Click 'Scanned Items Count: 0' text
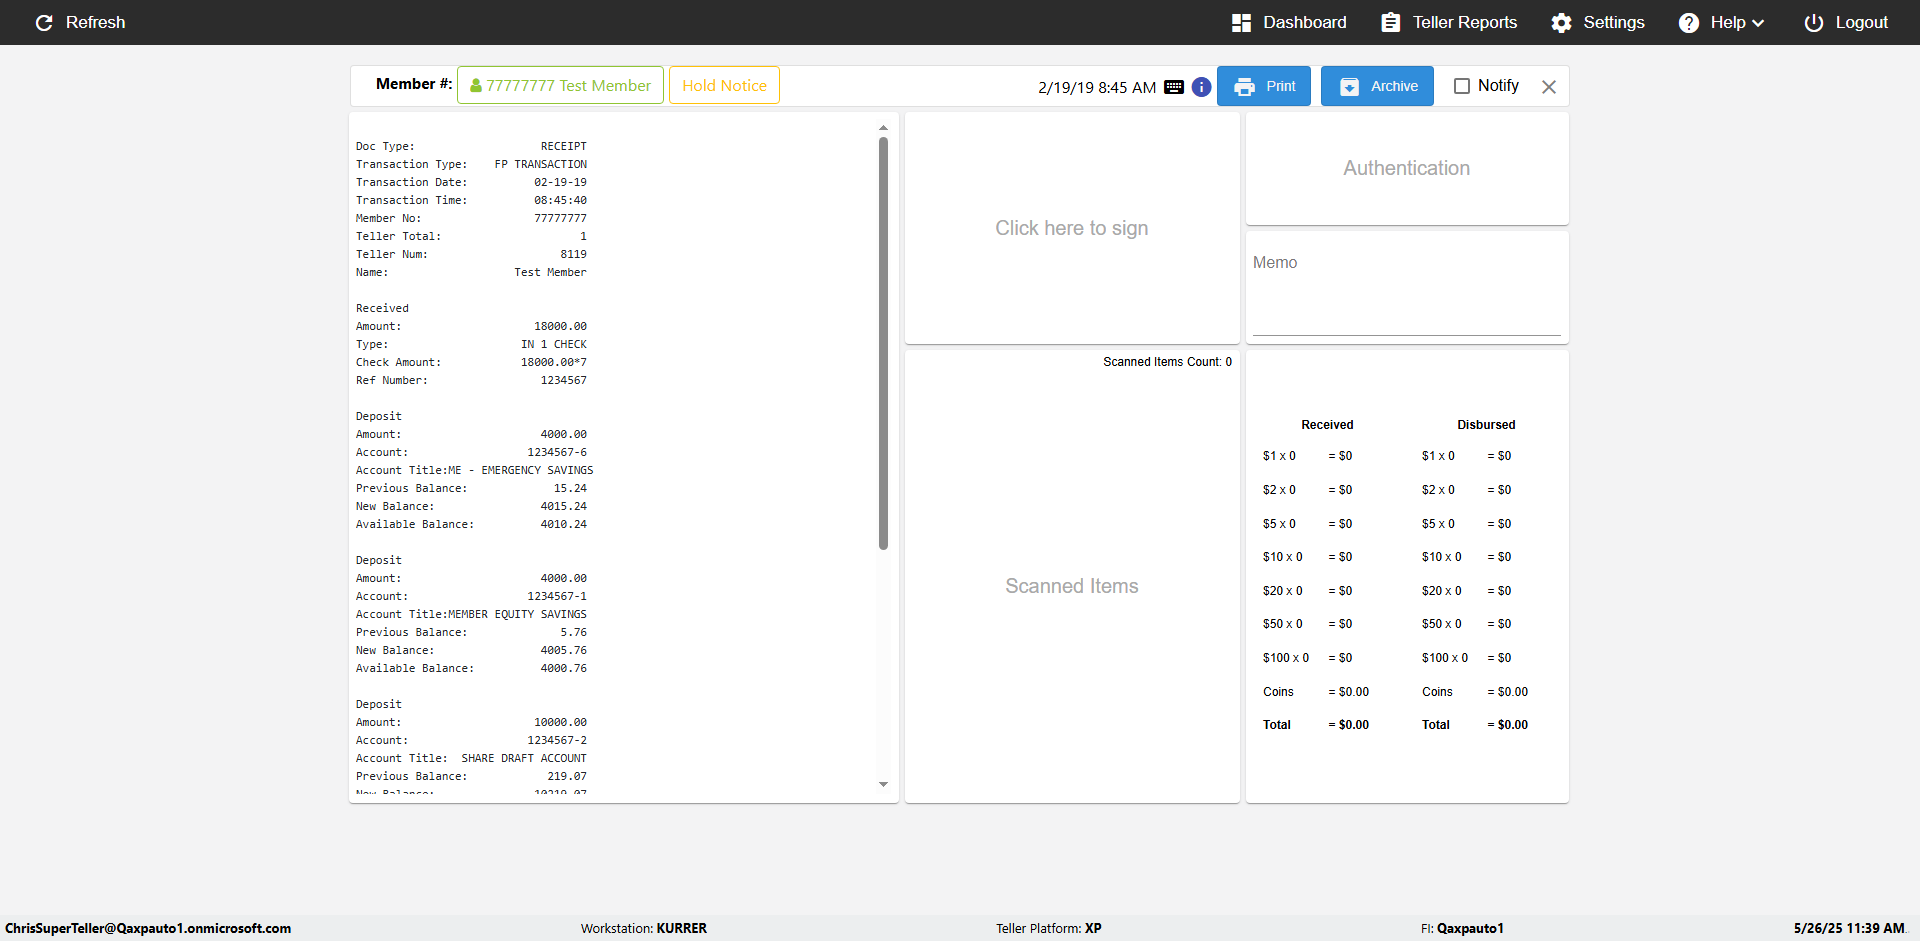 tap(1167, 362)
